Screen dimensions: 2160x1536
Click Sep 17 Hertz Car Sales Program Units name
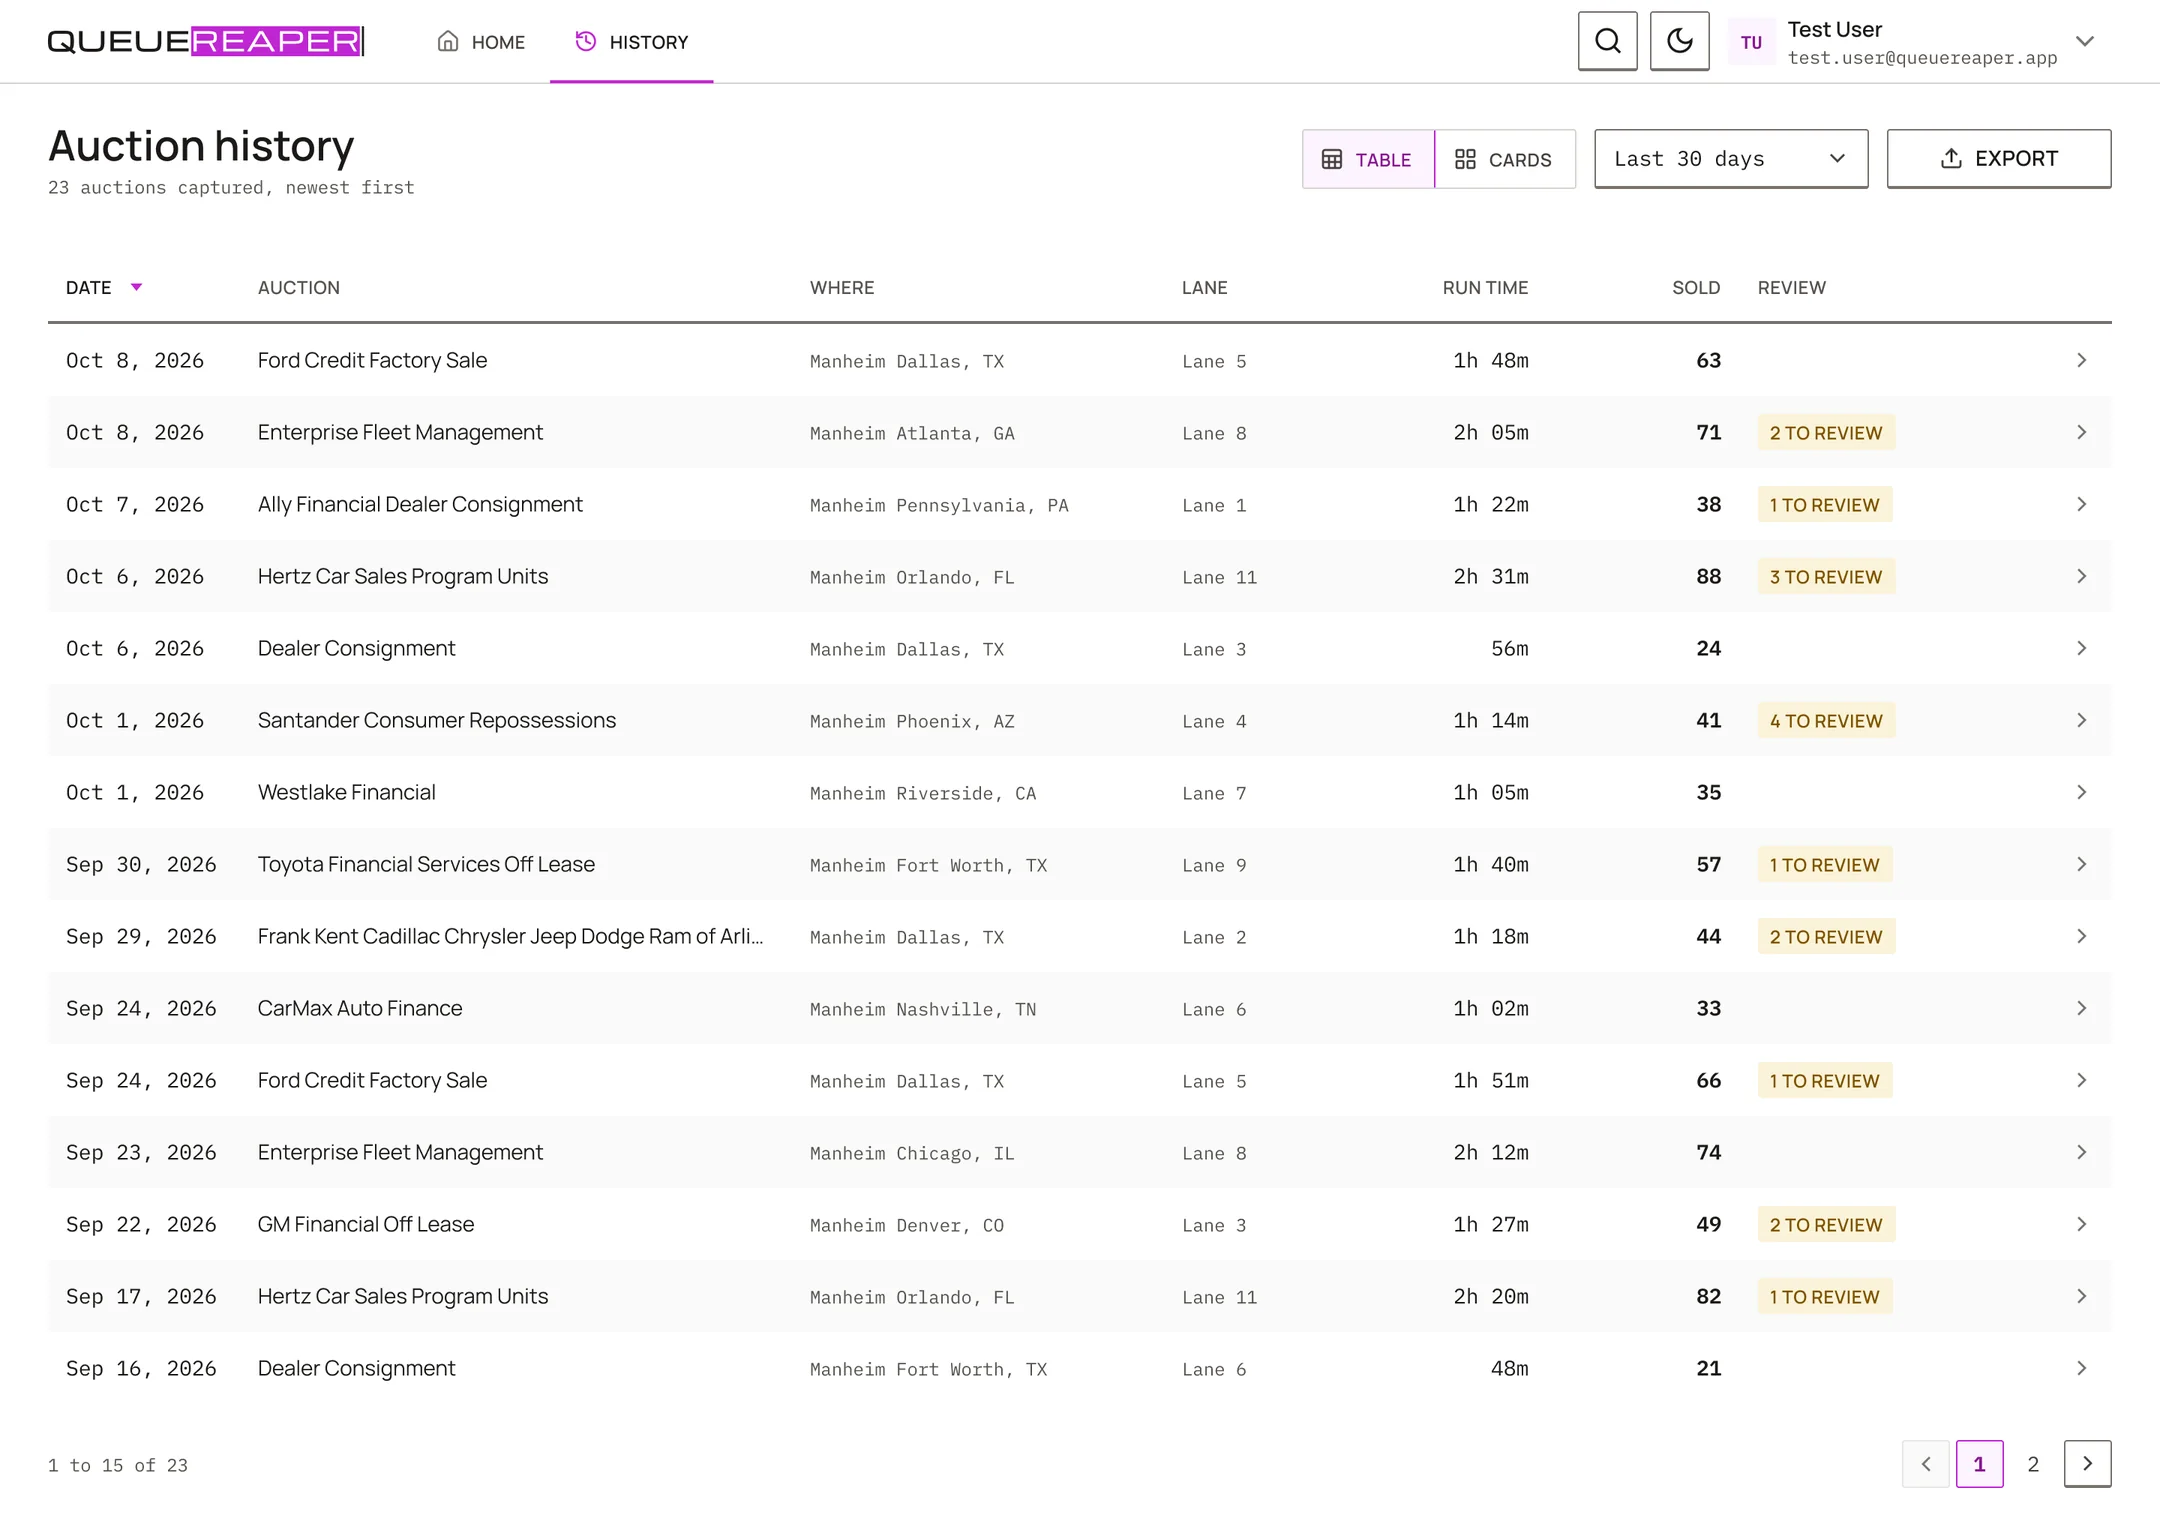[x=403, y=1296]
